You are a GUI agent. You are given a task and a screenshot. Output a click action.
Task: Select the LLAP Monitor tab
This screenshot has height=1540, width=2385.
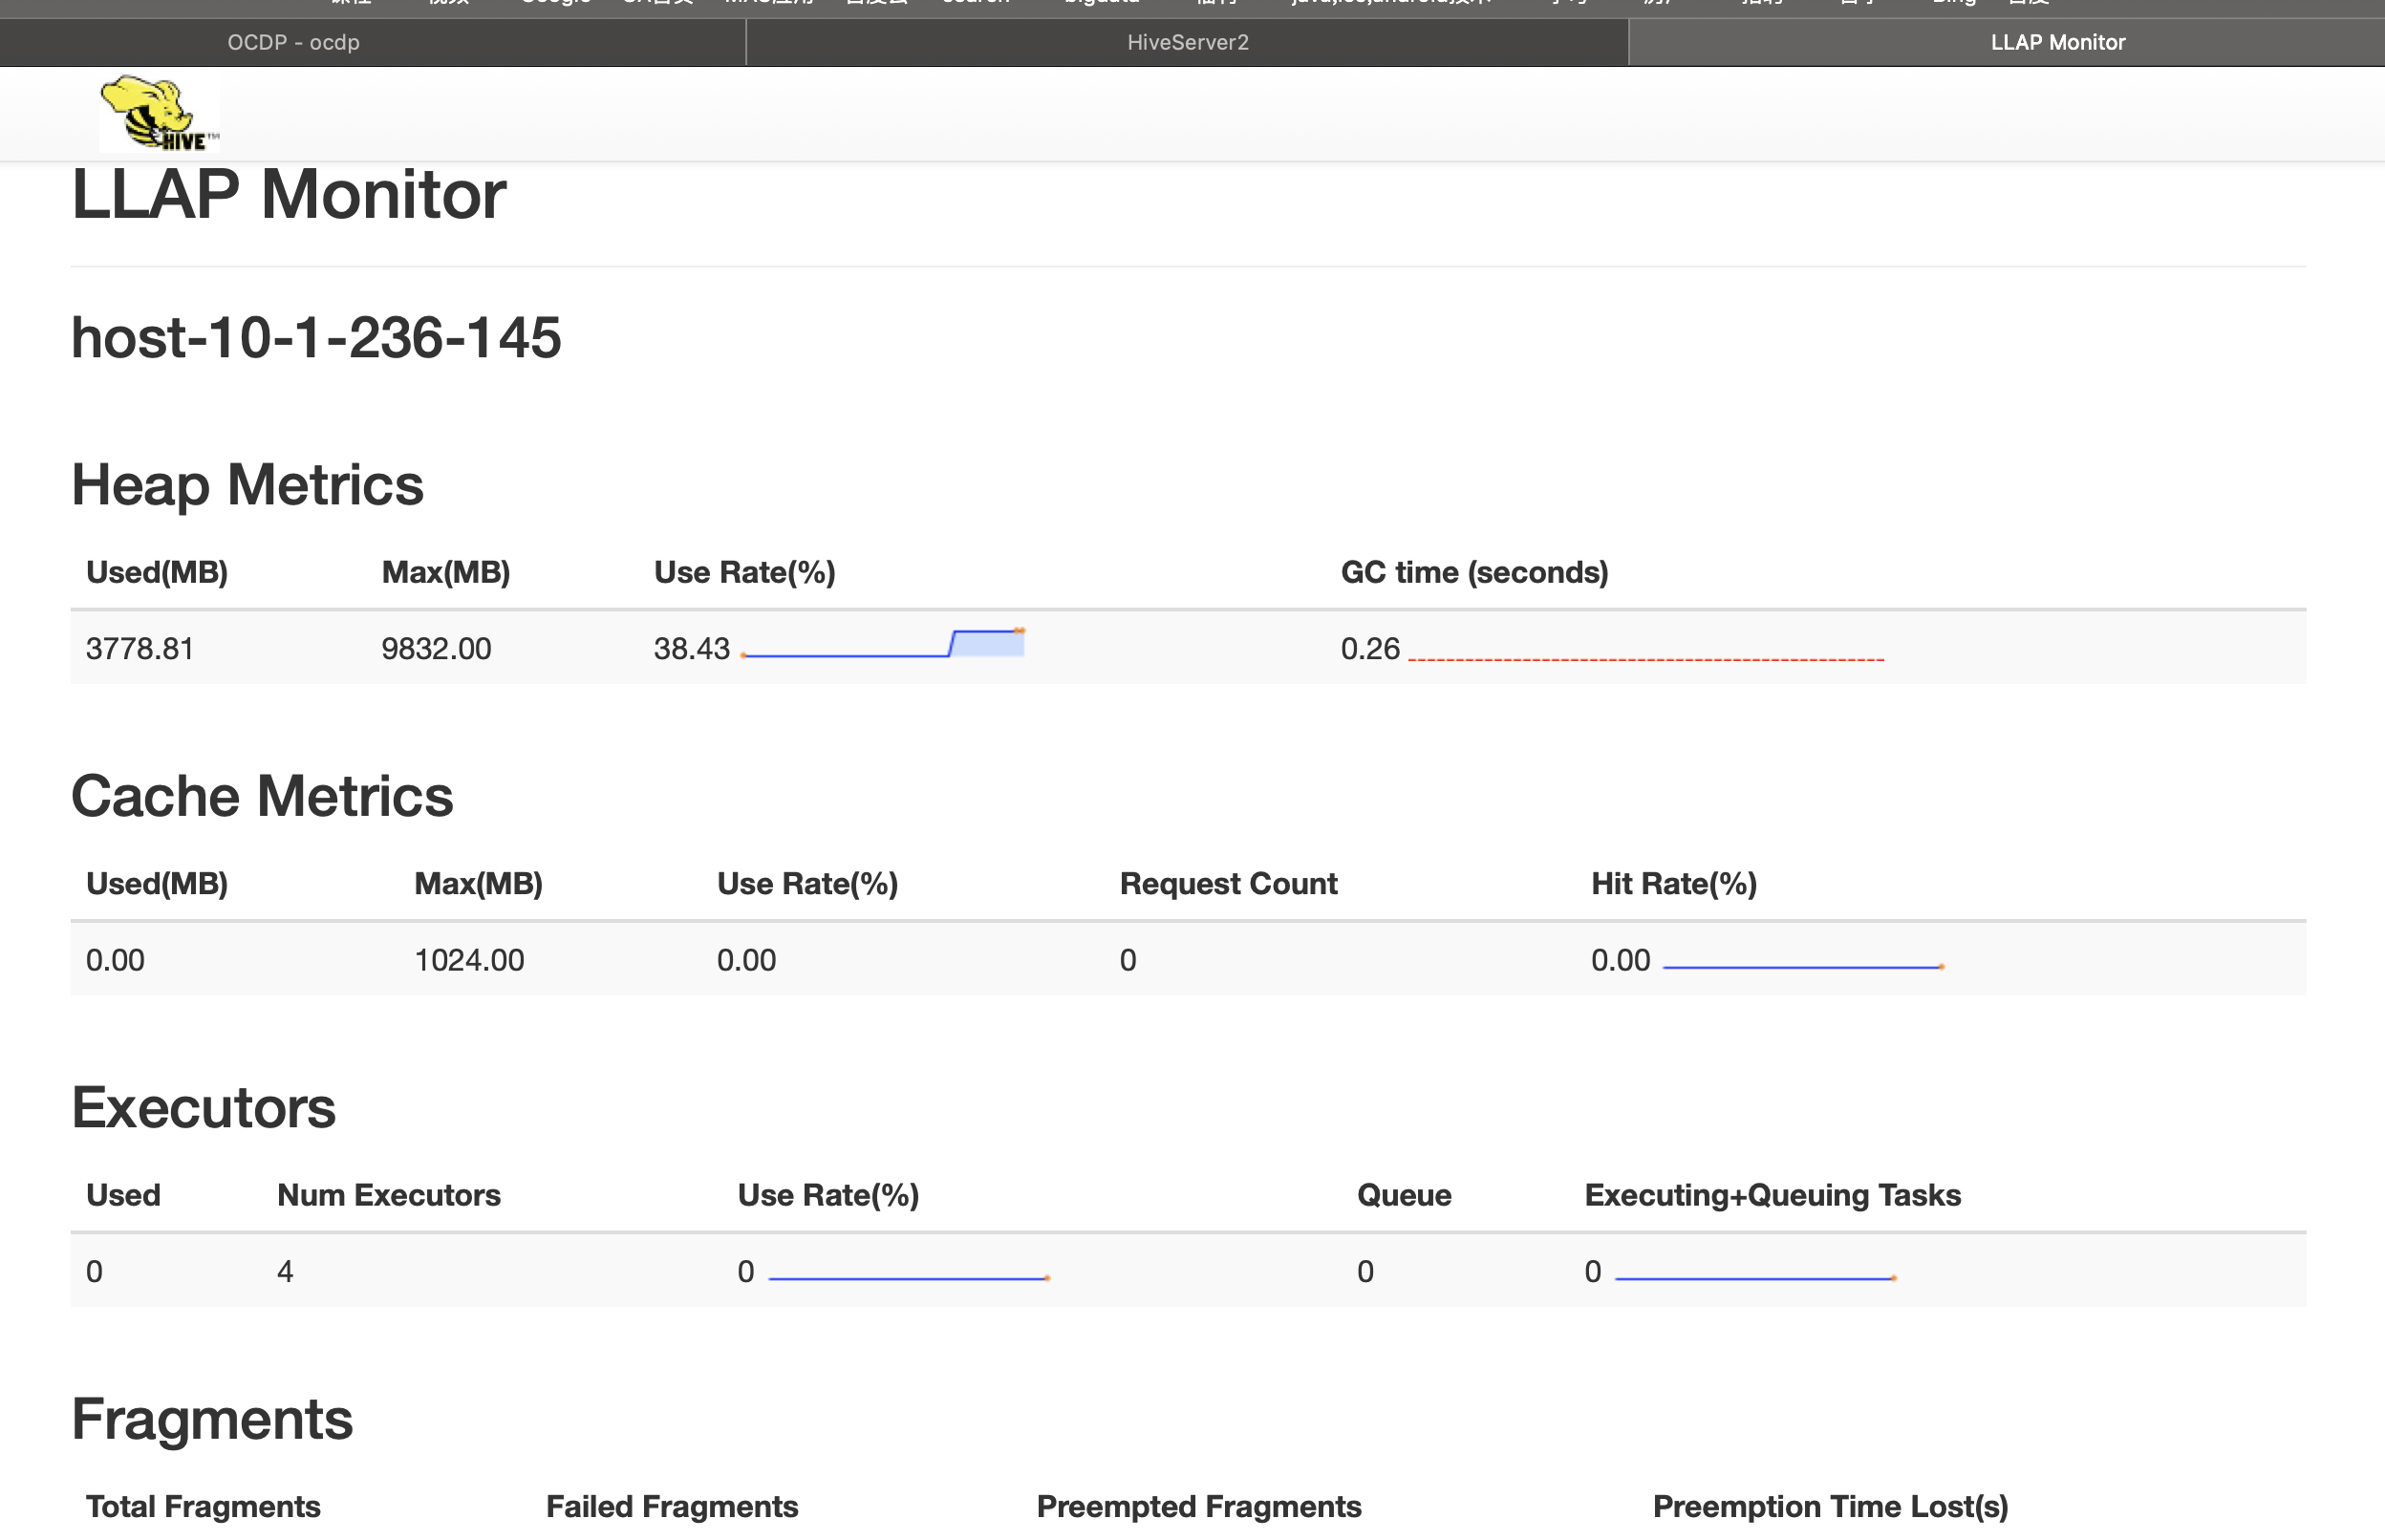[2057, 42]
